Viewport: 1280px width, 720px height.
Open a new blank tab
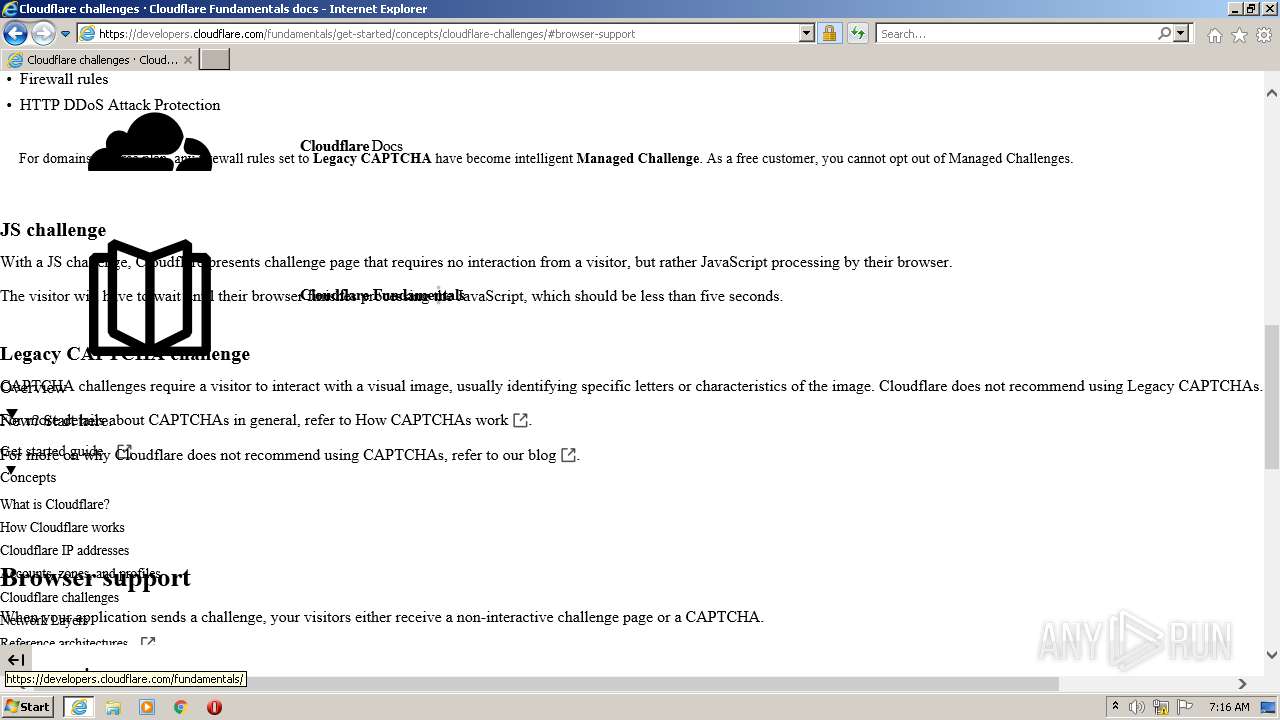click(x=214, y=60)
